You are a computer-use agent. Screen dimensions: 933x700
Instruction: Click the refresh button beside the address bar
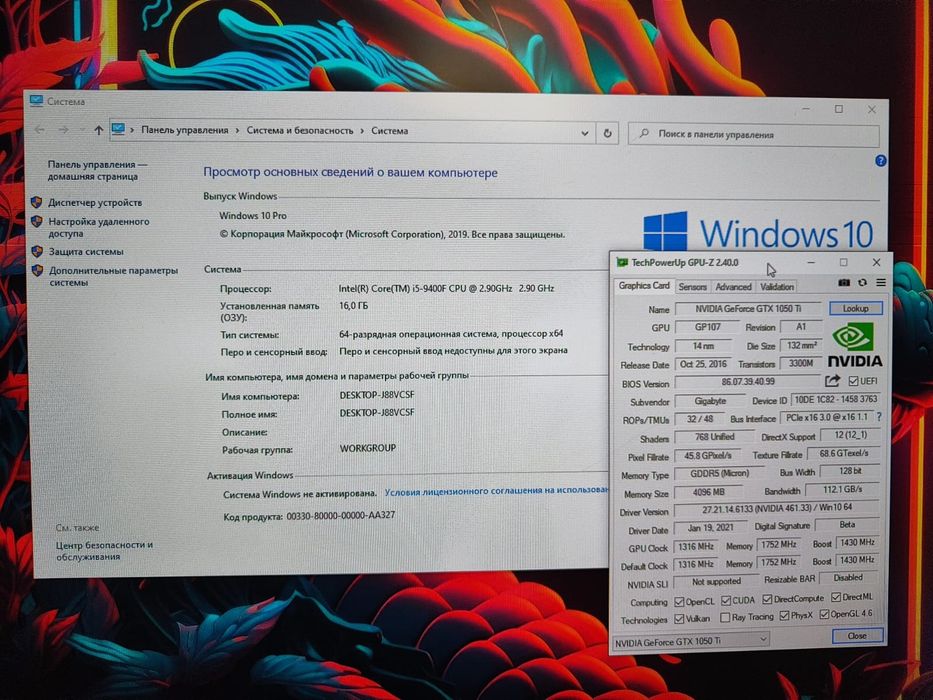[607, 133]
